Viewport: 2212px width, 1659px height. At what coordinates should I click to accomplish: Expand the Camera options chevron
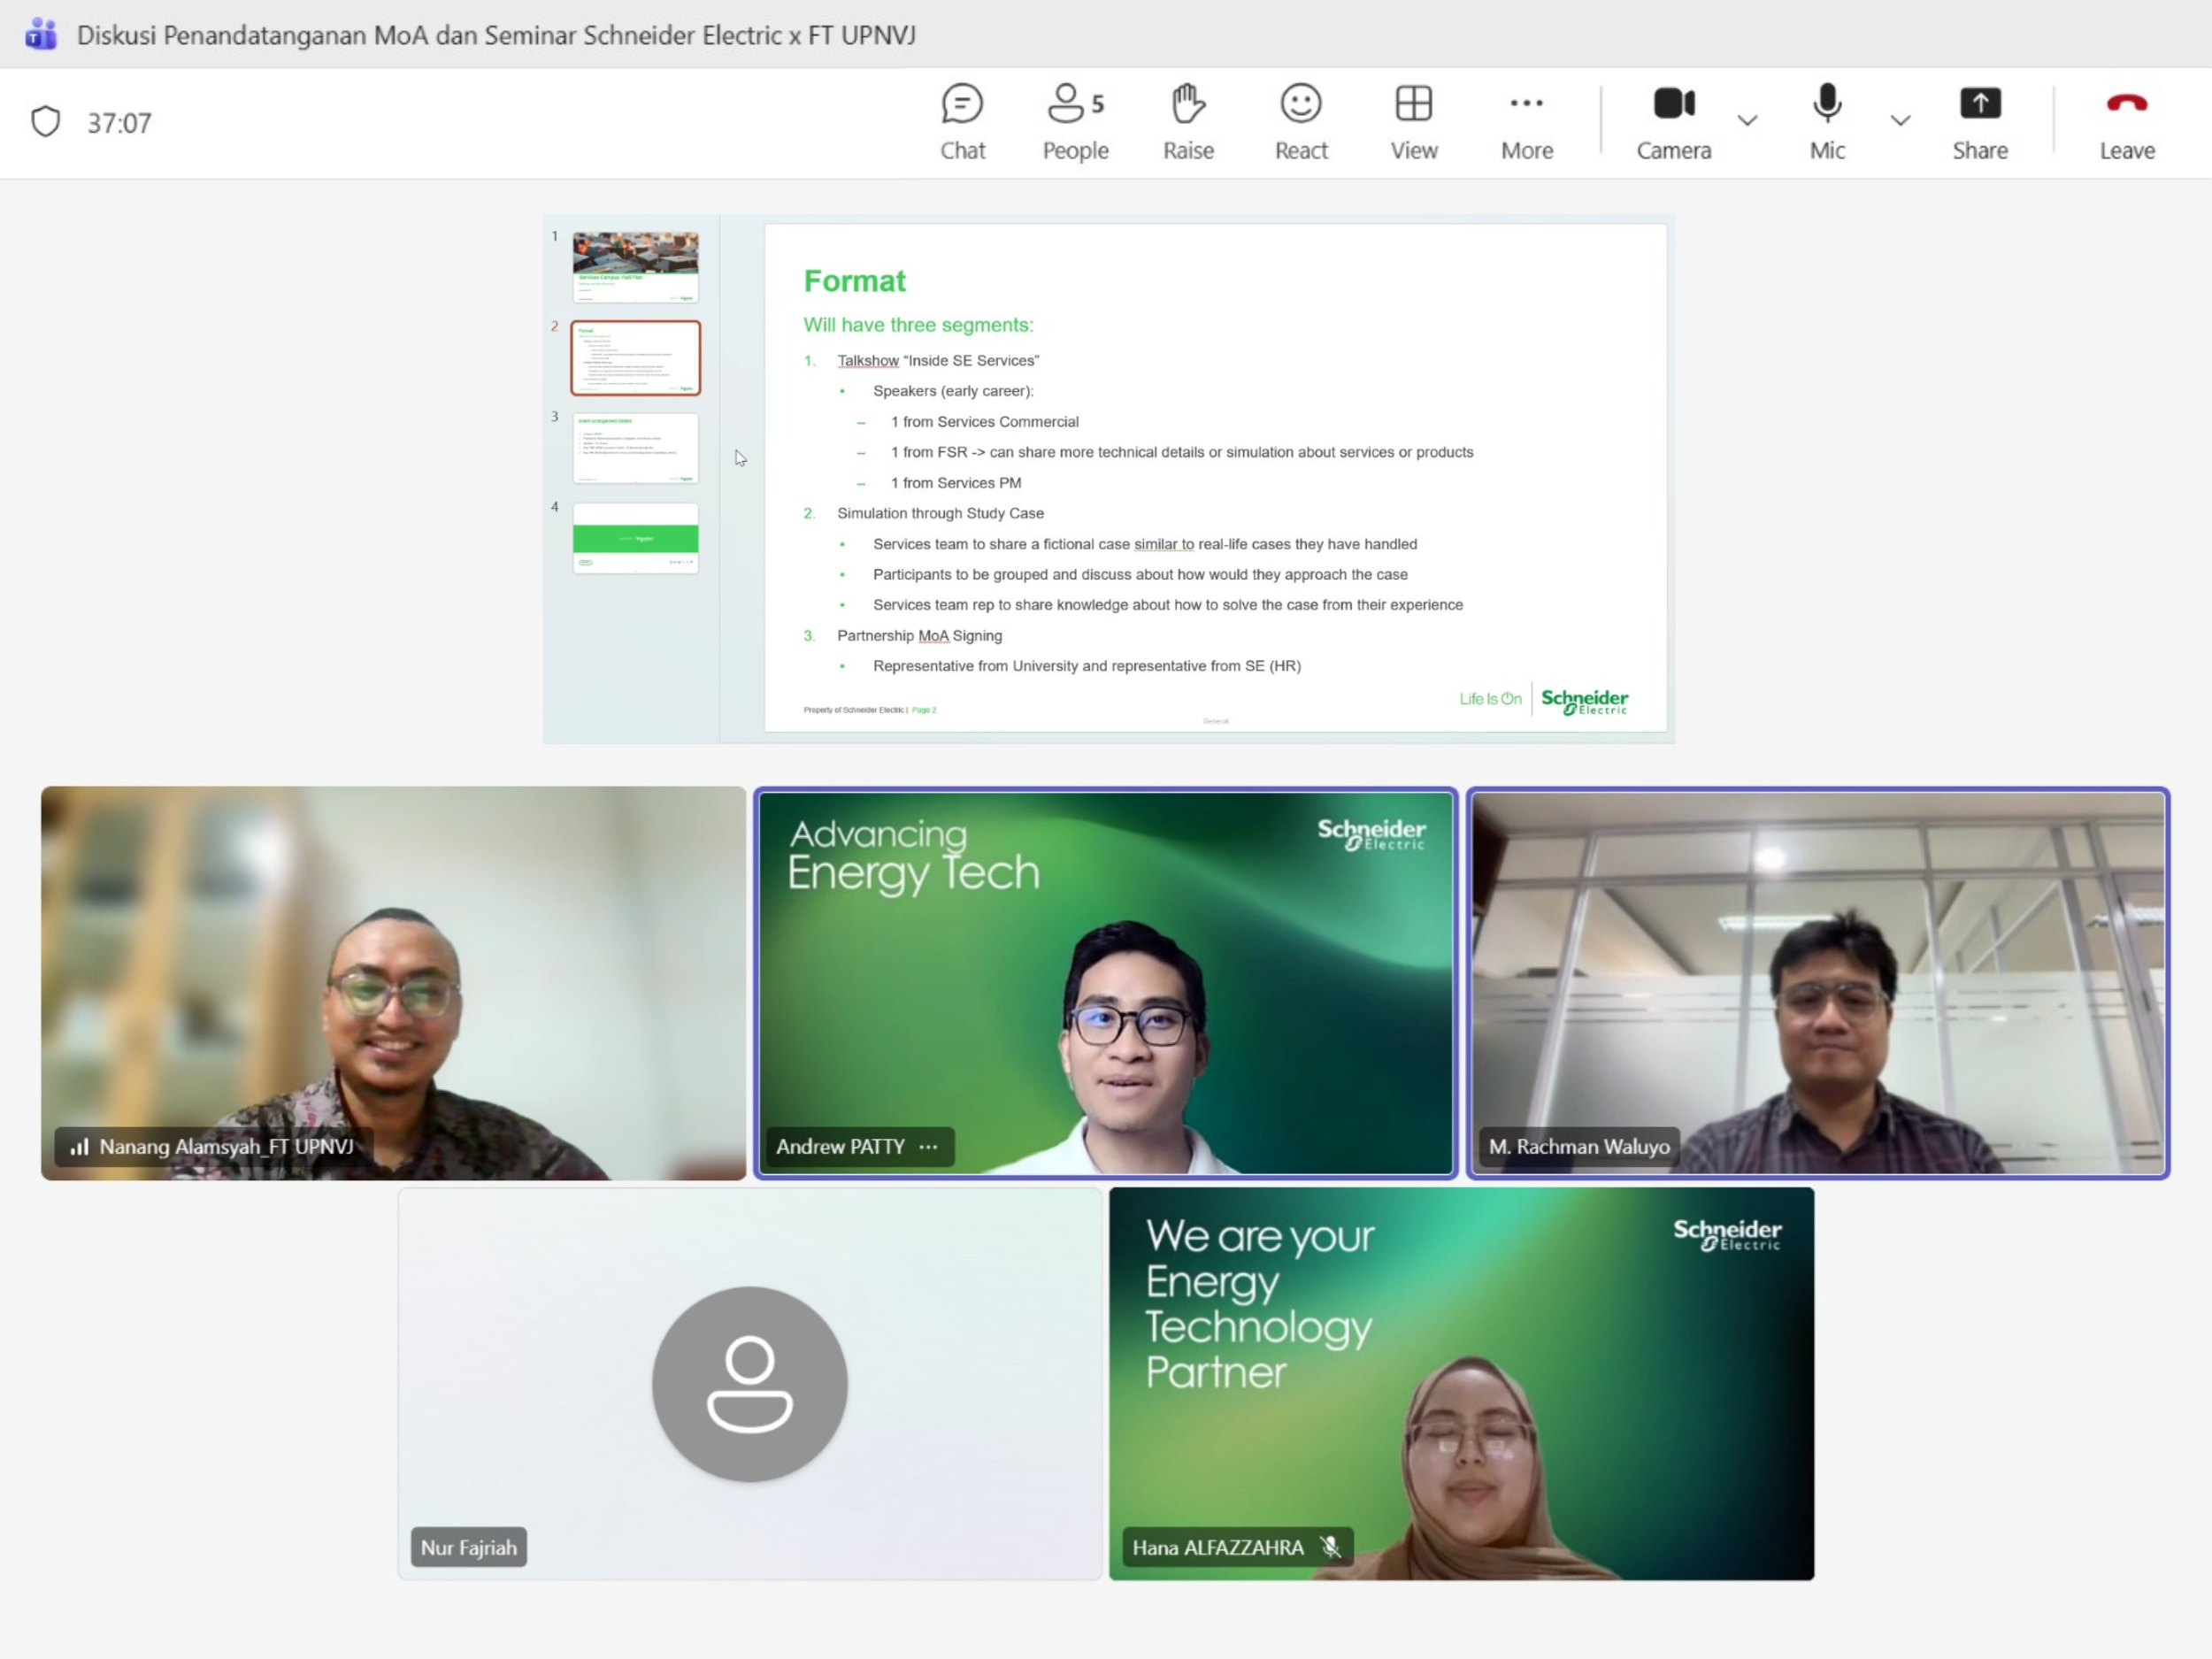1747,121
